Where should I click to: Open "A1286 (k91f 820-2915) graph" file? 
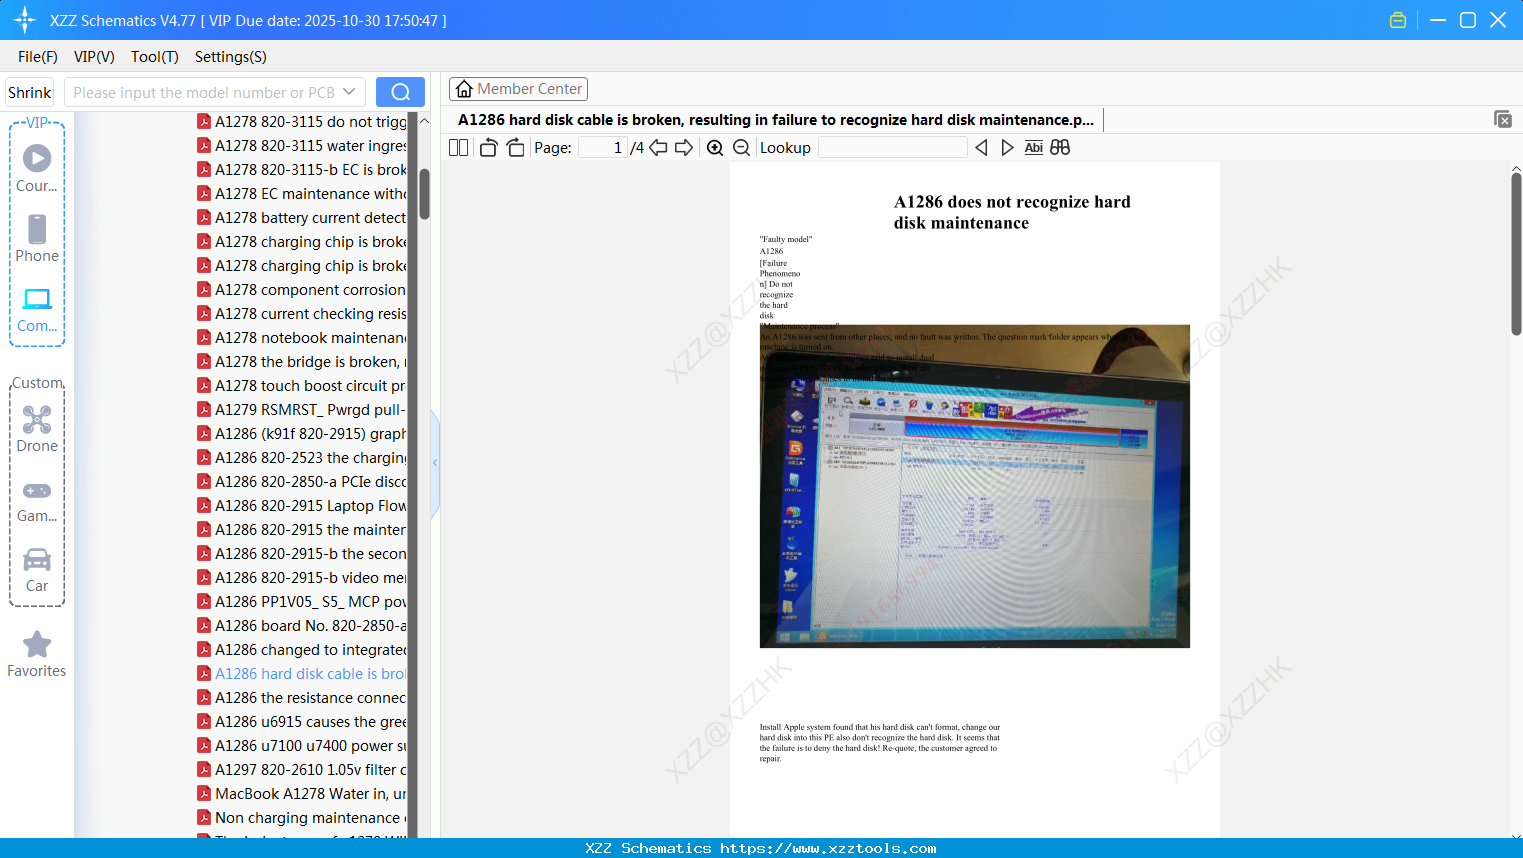302,434
